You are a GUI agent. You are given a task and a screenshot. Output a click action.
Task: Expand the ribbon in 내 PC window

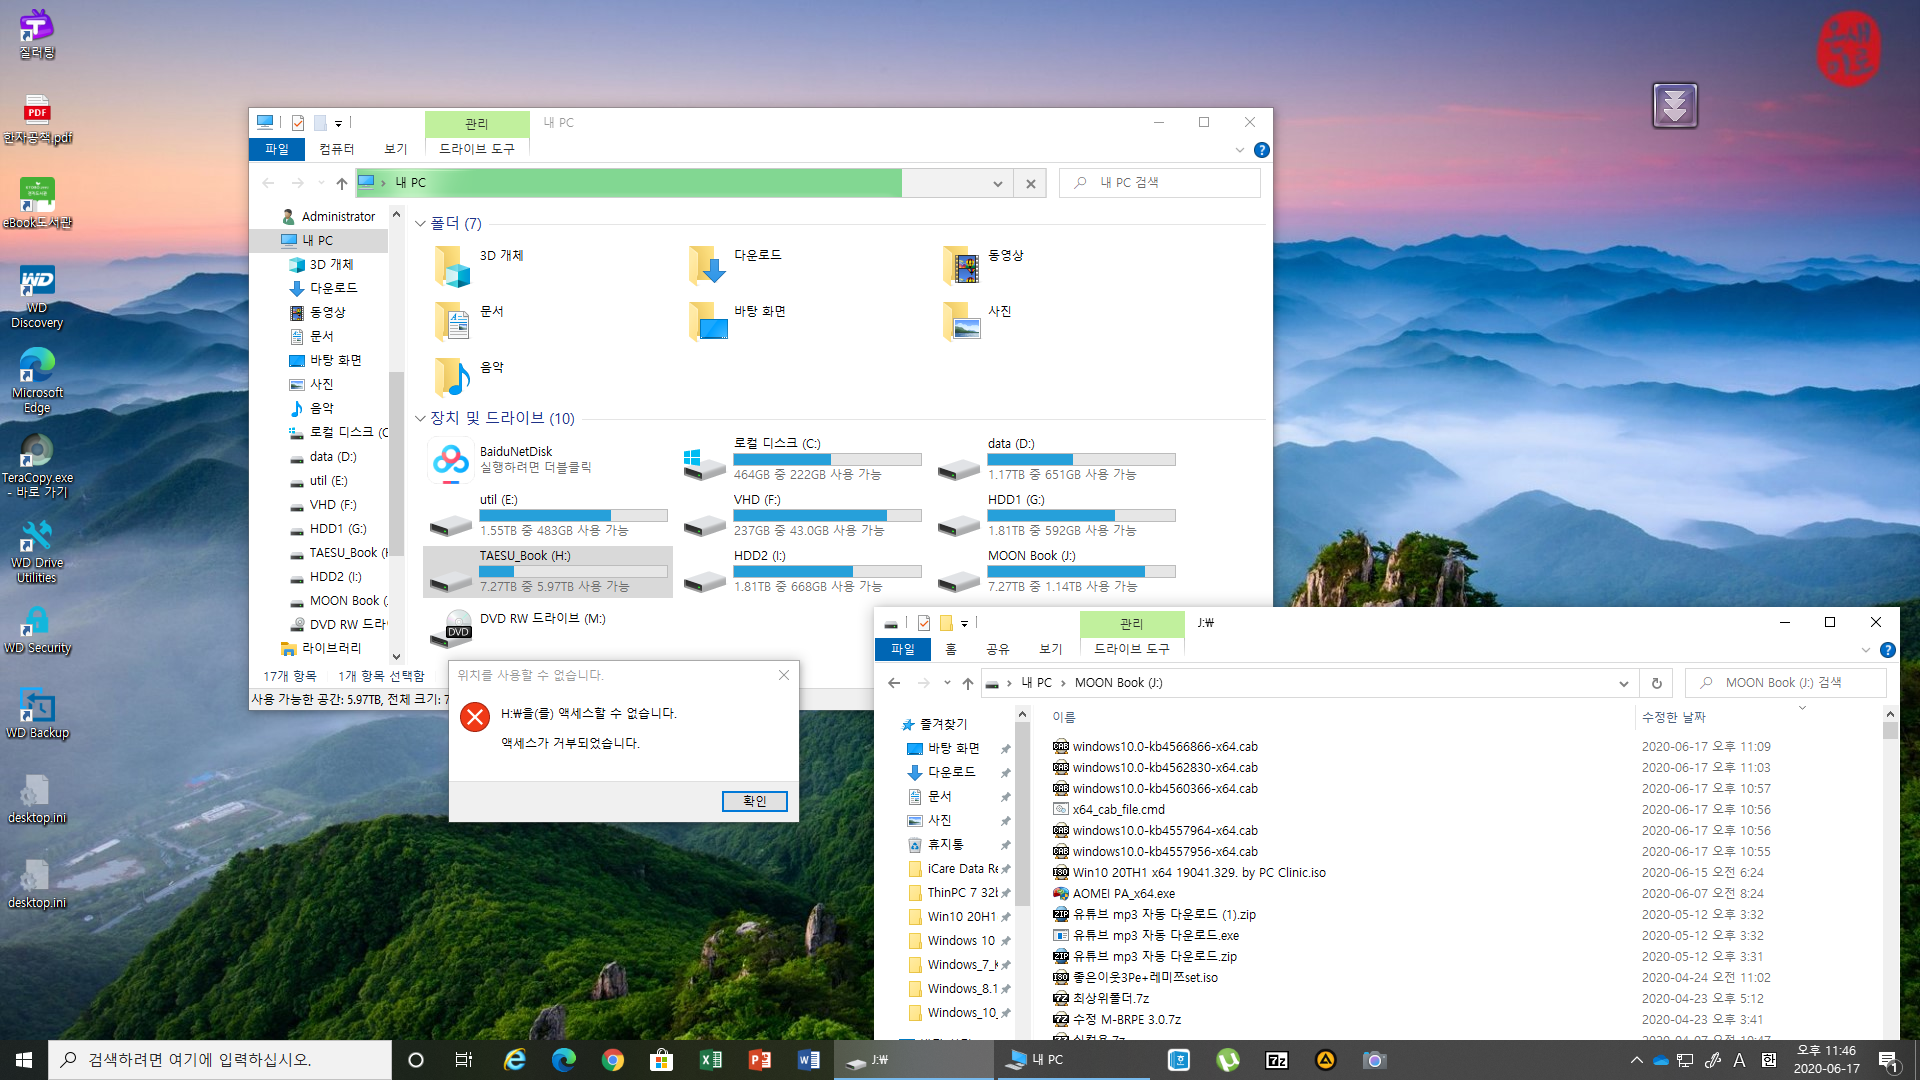click(1240, 150)
